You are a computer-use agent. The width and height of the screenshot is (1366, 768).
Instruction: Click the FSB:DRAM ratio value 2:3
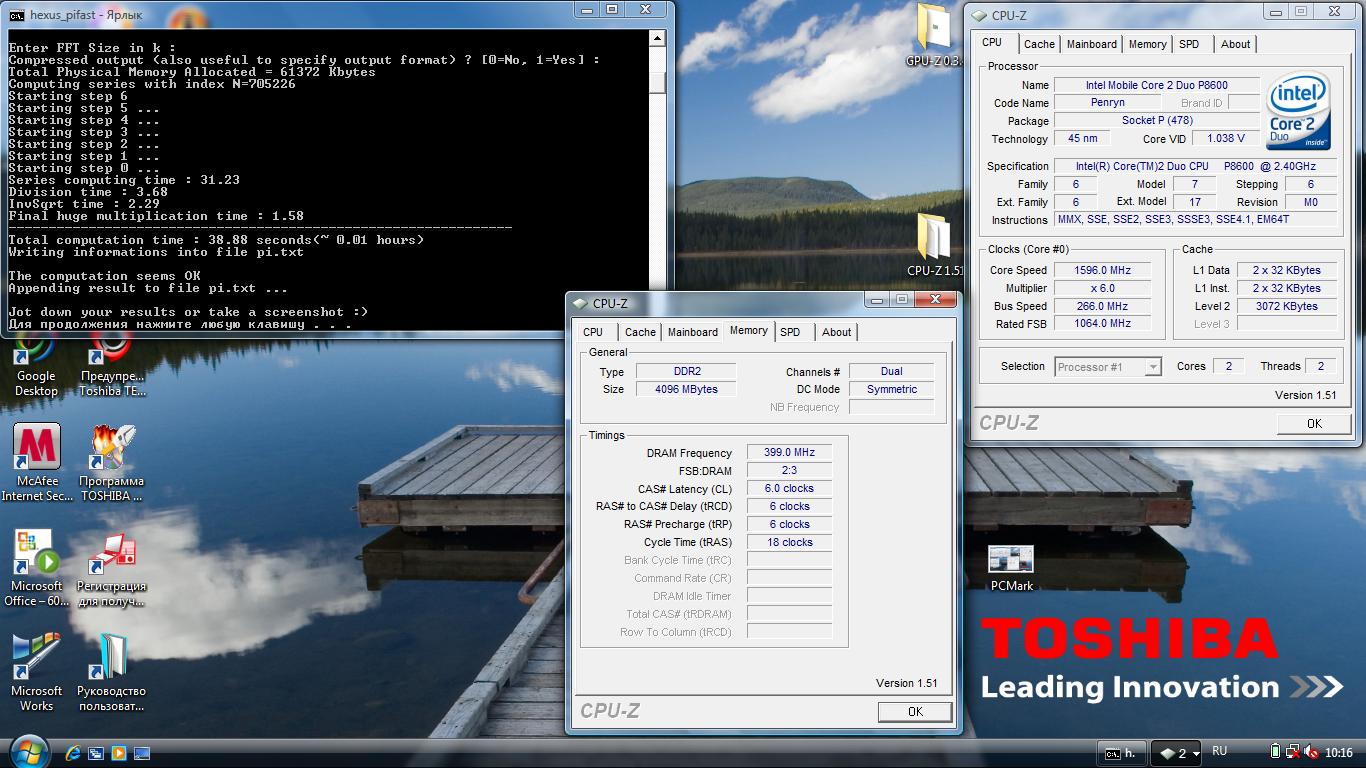789,471
